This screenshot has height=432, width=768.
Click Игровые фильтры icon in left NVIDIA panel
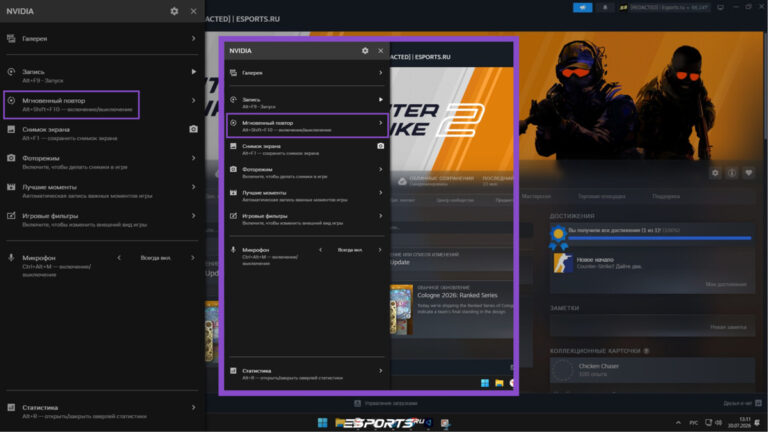click(x=11, y=216)
